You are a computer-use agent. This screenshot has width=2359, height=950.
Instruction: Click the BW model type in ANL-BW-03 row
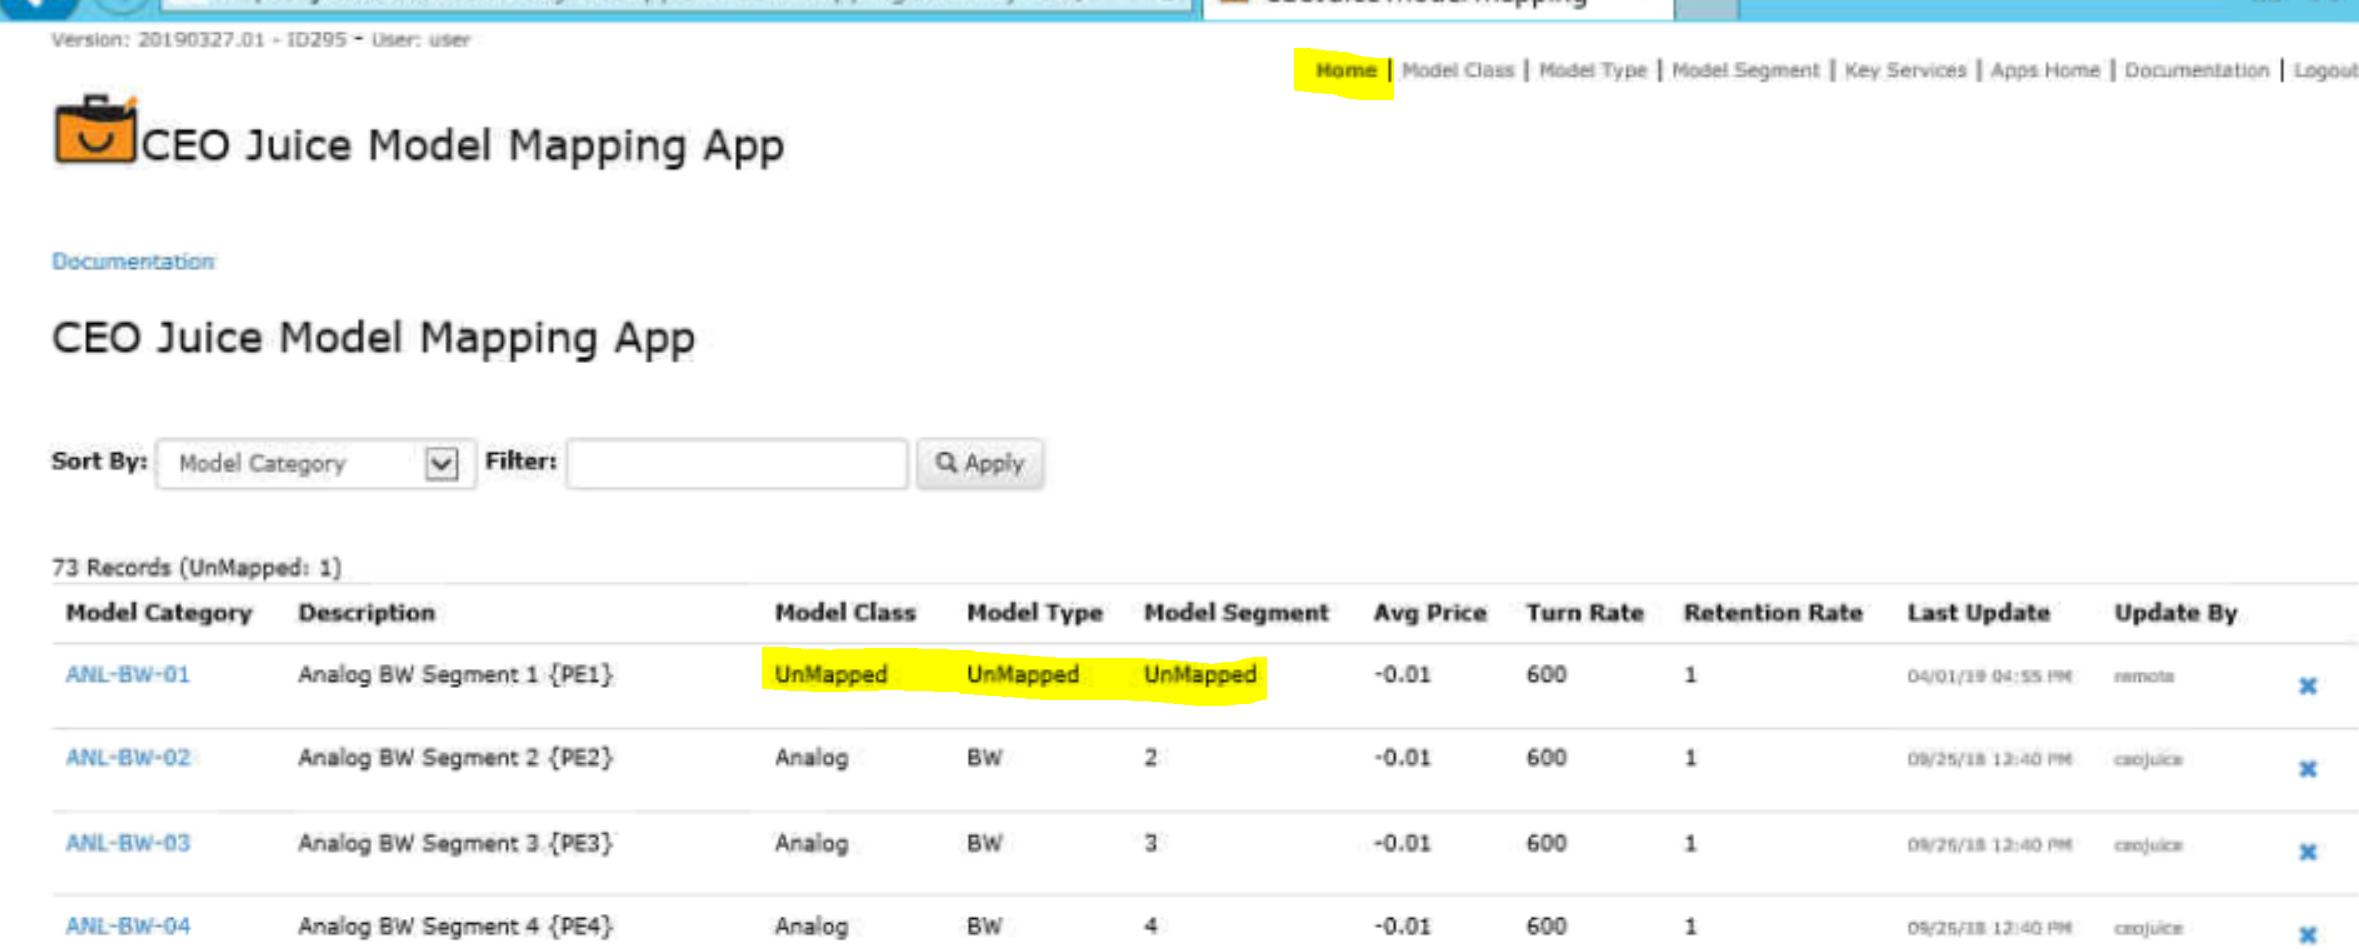[x=984, y=843]
